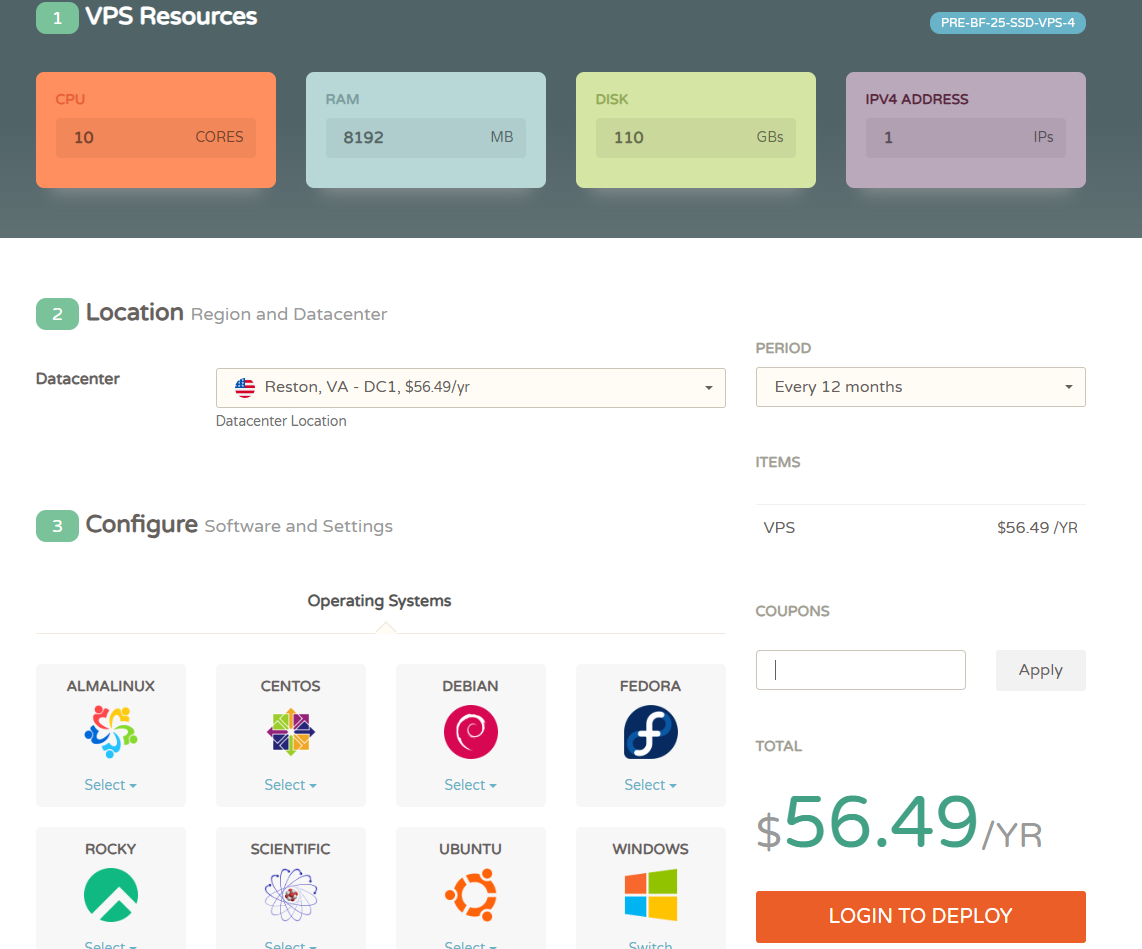Click the Scientific Linux atom icon
This screenshot has height=949, width=1142.
tap(291, 895)
